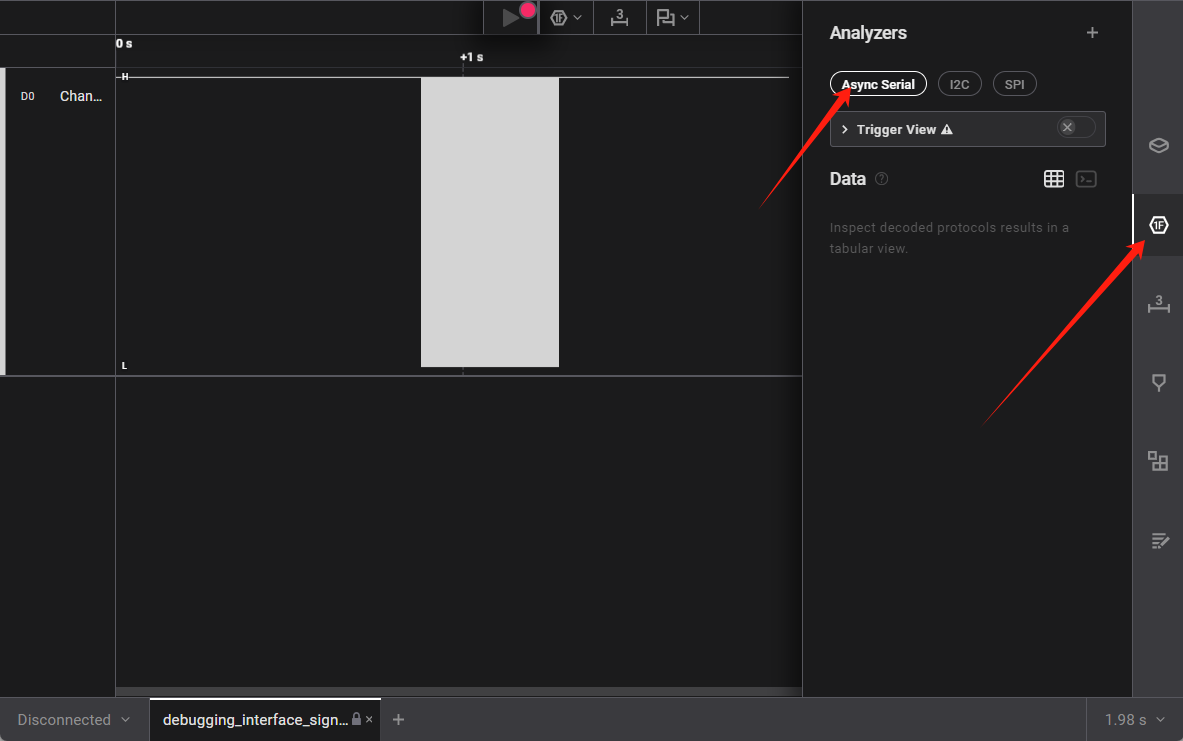Image resolution: width=1183 pixels, height=741 pixels.
Task: Open the Extensions panel in sidebar
Action: point(1158,461)
